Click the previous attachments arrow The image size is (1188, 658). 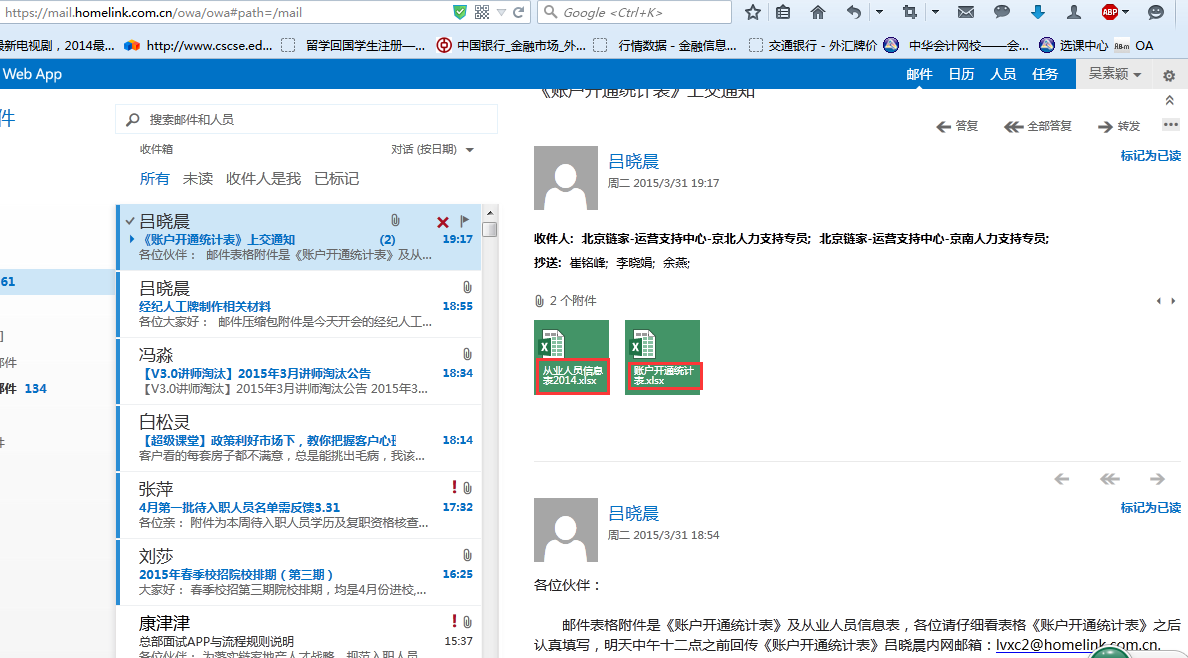[1158, 301]
